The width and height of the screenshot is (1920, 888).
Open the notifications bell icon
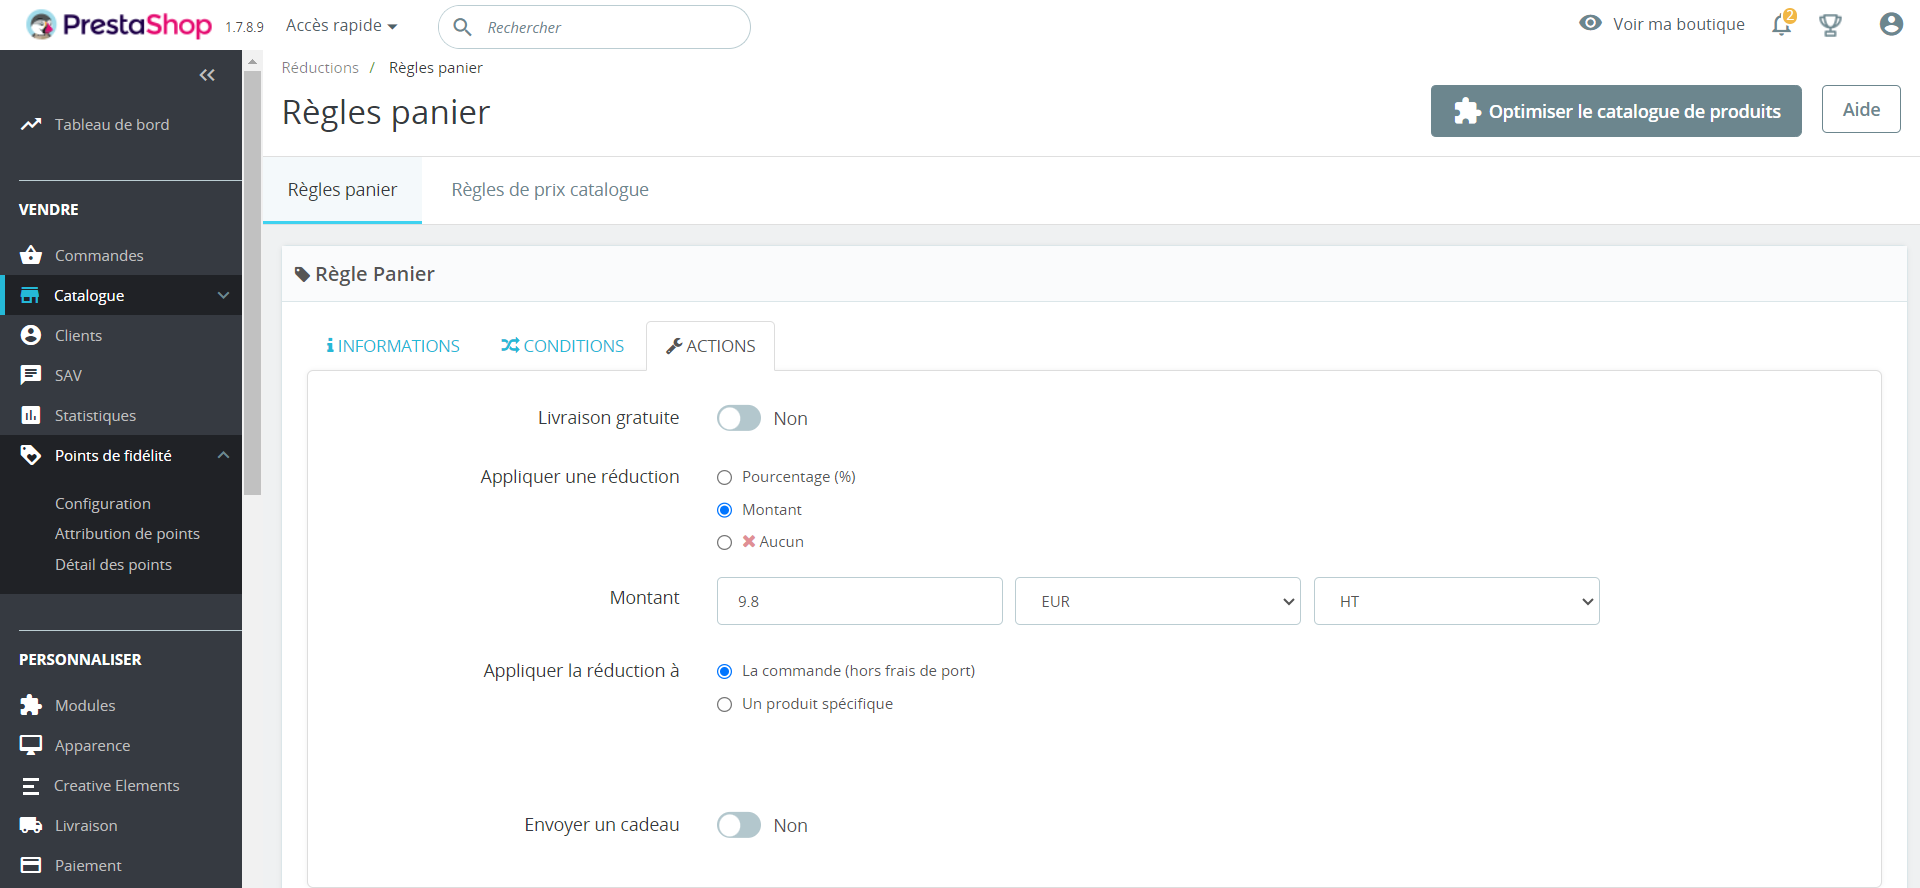tap(1781, 25)
